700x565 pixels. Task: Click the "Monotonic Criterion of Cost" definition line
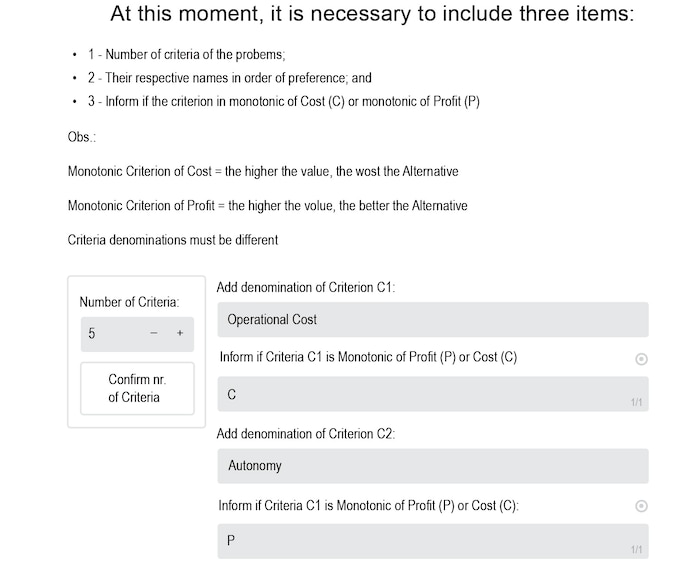tap(263, 171)
